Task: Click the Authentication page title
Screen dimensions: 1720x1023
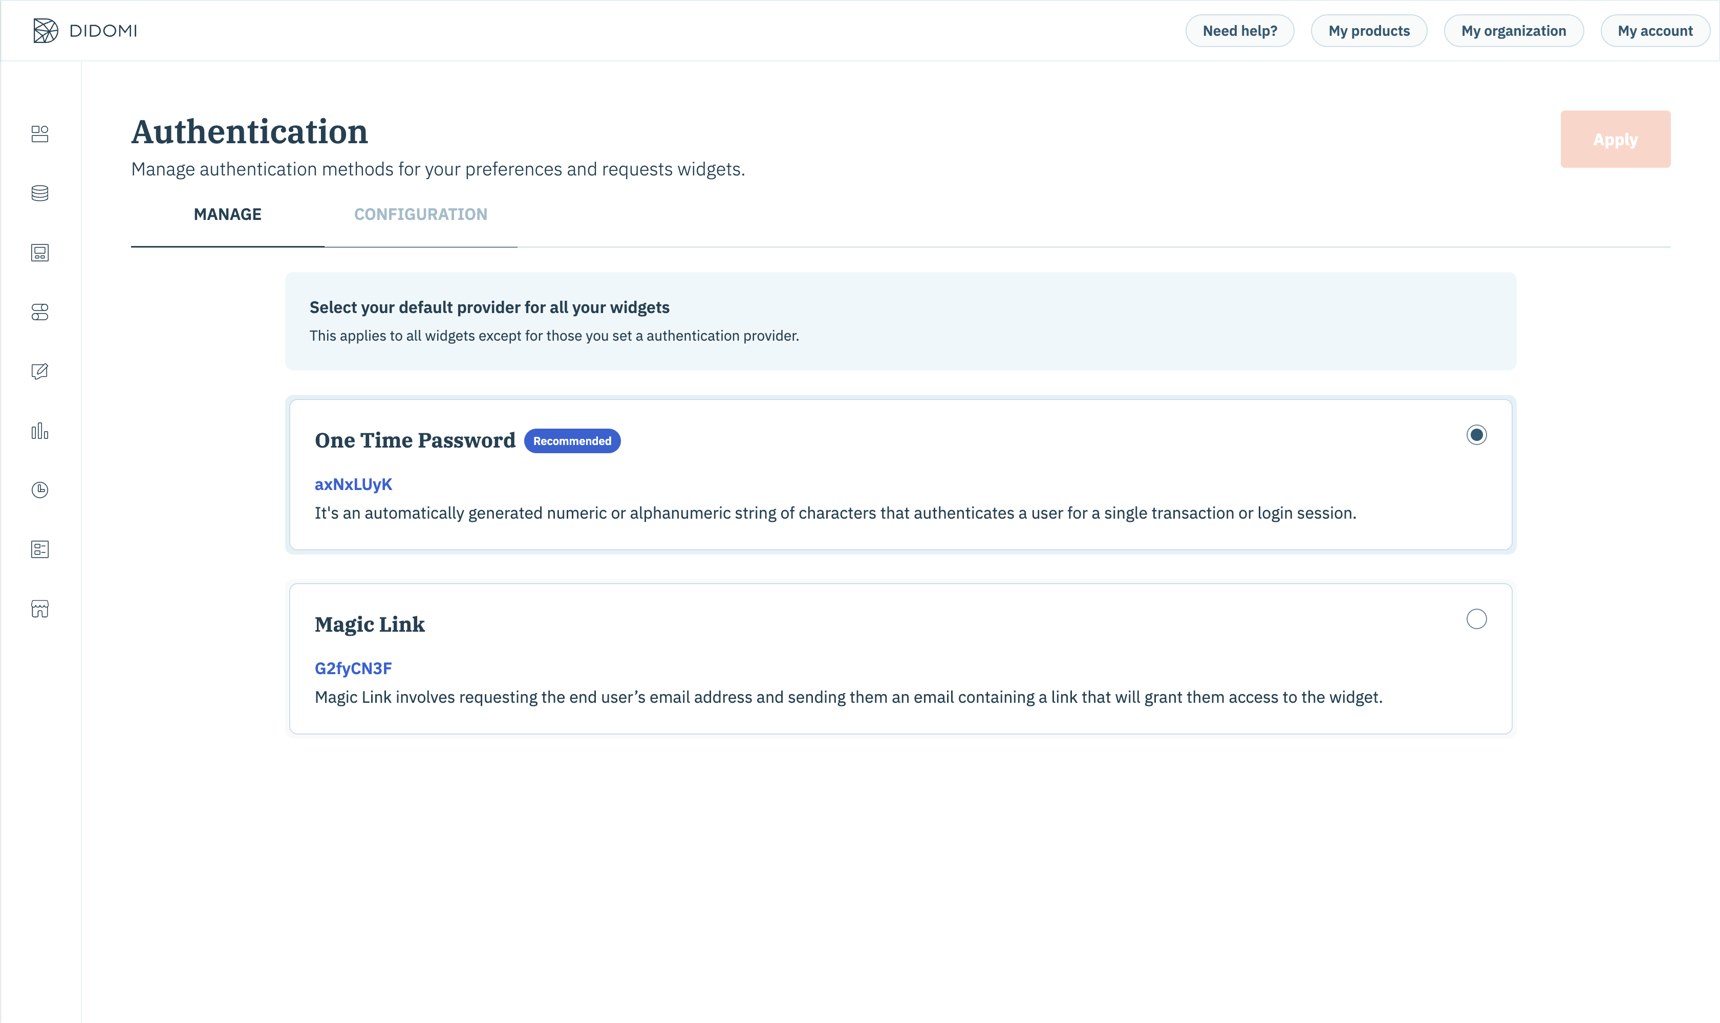Action: pos(250,132)
